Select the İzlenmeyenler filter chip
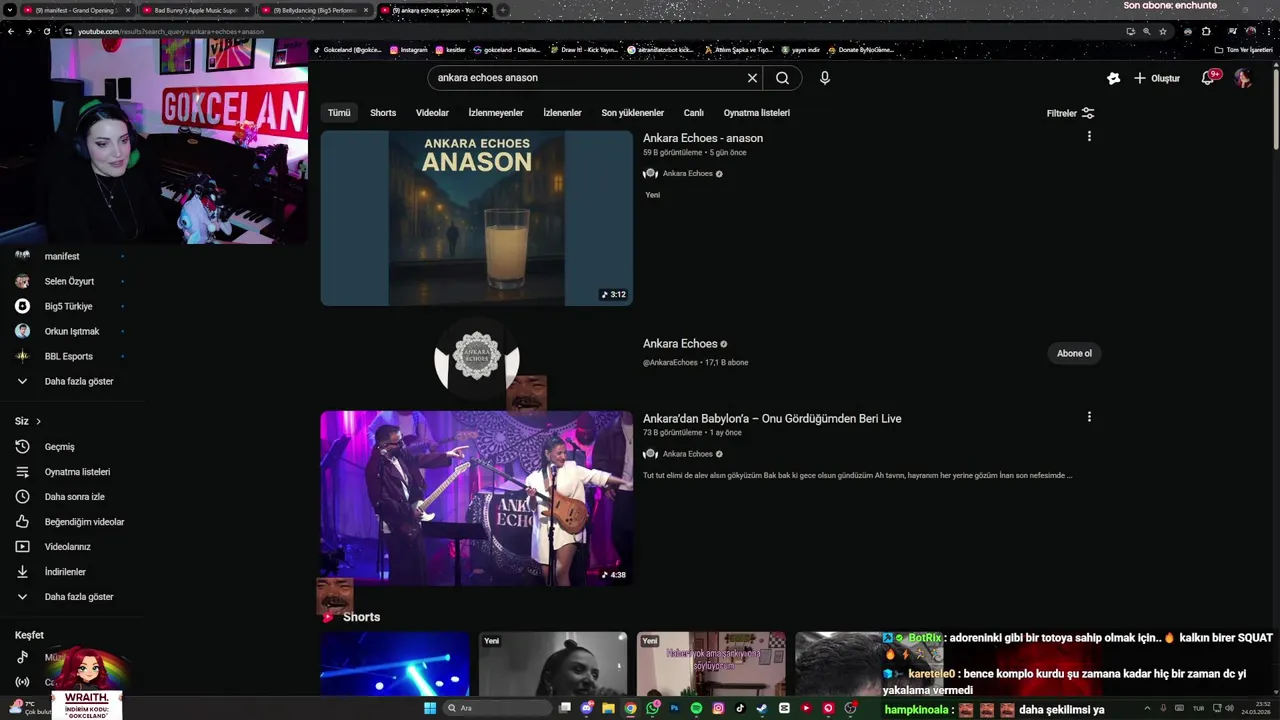The width and height of the screenshot is (1280, 720). (x=496, y=113)
